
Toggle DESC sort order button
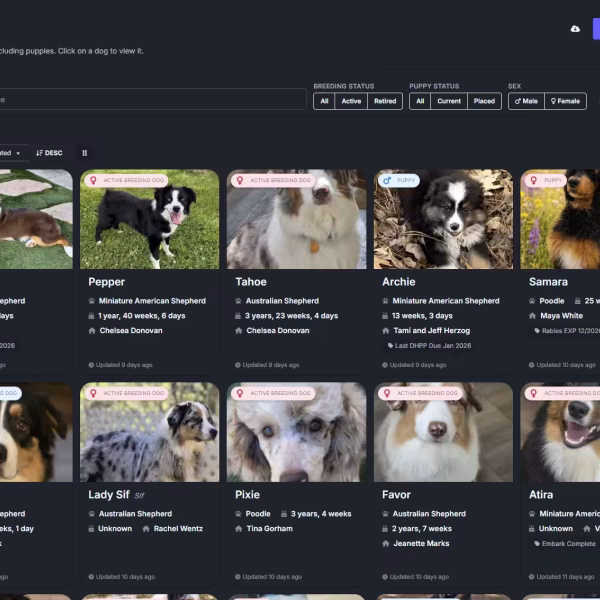tap(49, 153)
